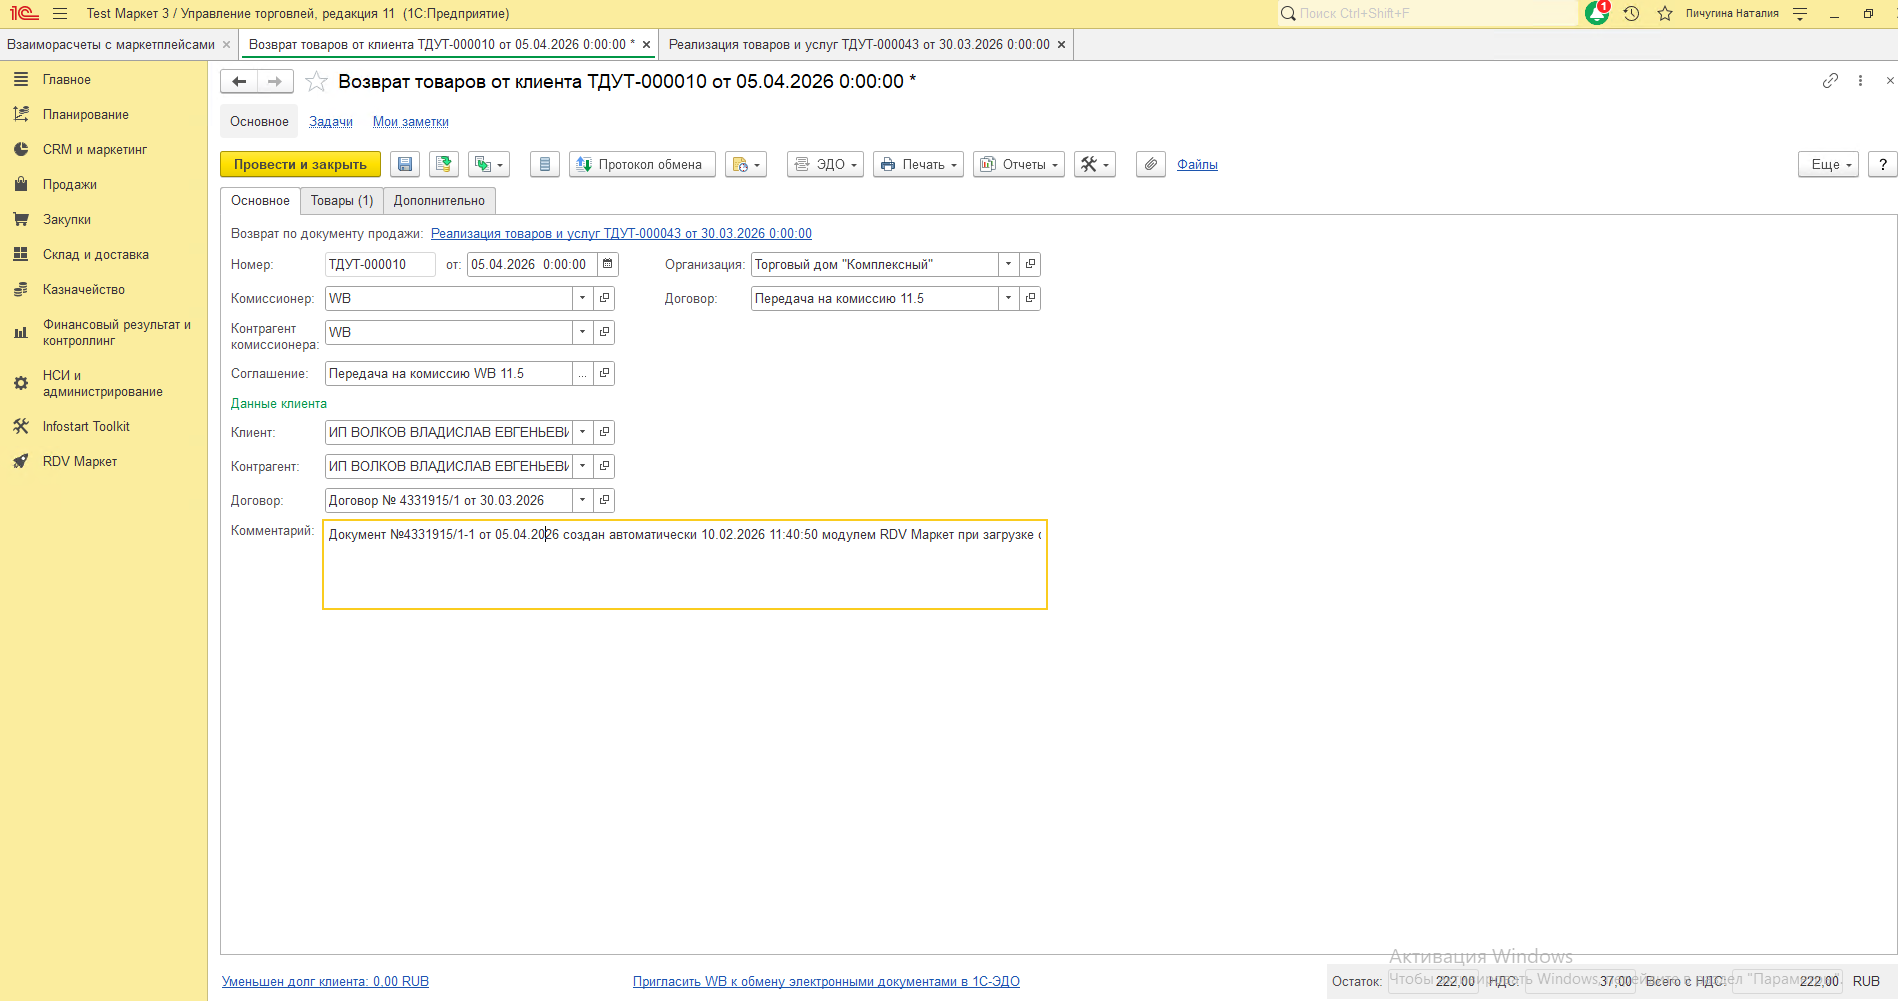
Task: Switch to the Товары (1) tab
Action: tap(342, 200)
